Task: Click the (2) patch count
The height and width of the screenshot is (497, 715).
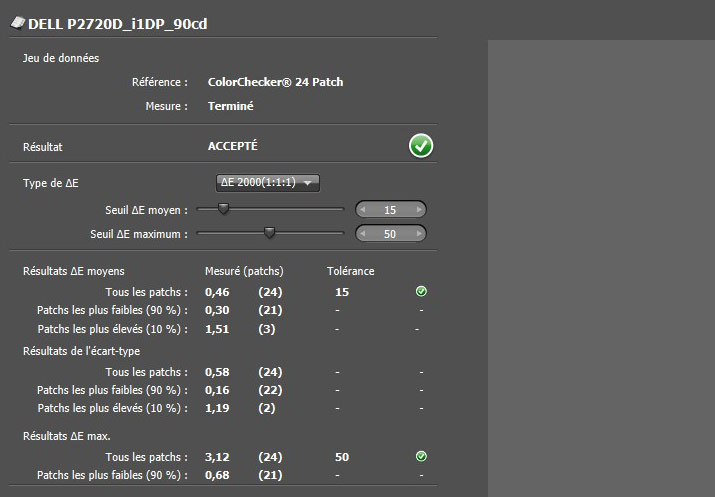Action: (267, 408)
